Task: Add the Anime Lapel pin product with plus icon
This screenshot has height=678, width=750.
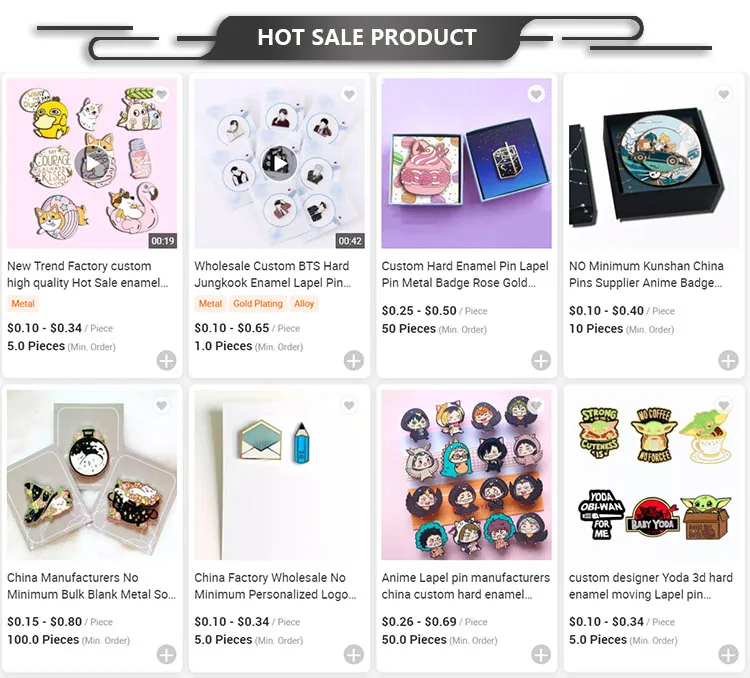Action: coord(541,655)
